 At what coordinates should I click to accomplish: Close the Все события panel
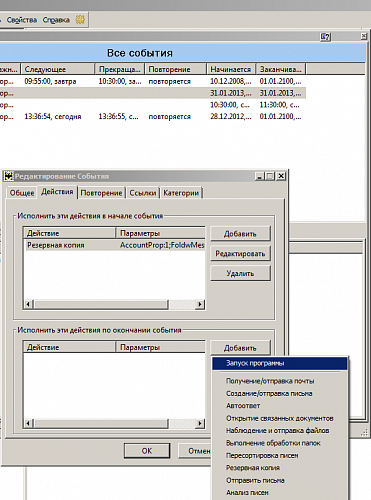(364, 36)
